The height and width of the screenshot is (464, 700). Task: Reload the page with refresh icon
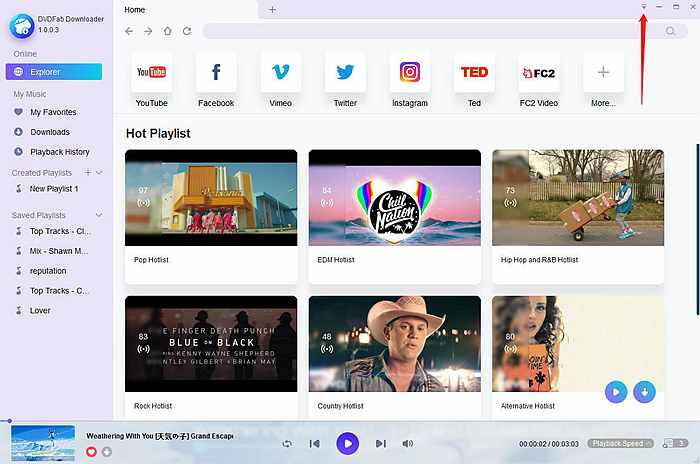(x=185, y=32)
